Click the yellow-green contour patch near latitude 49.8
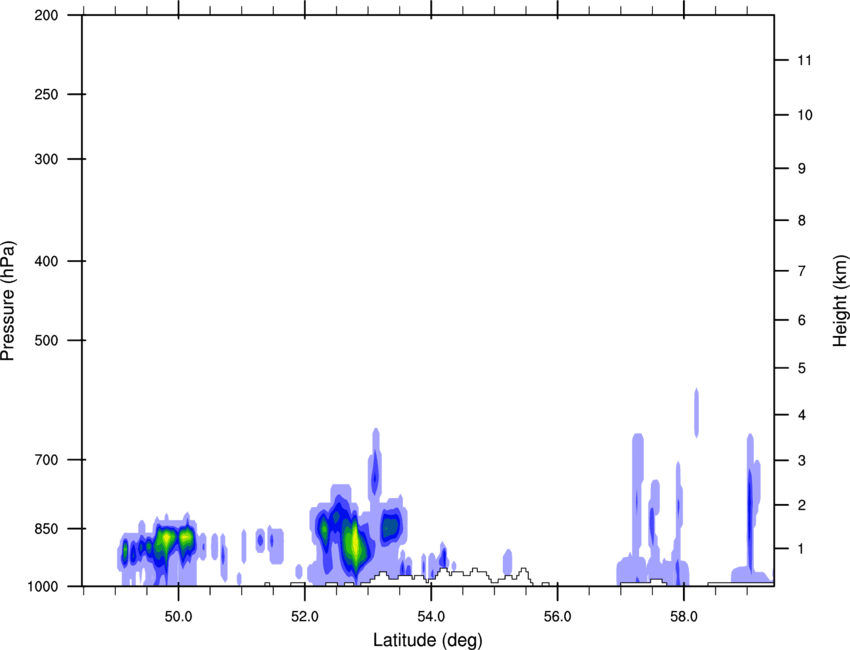 (166, 538)
